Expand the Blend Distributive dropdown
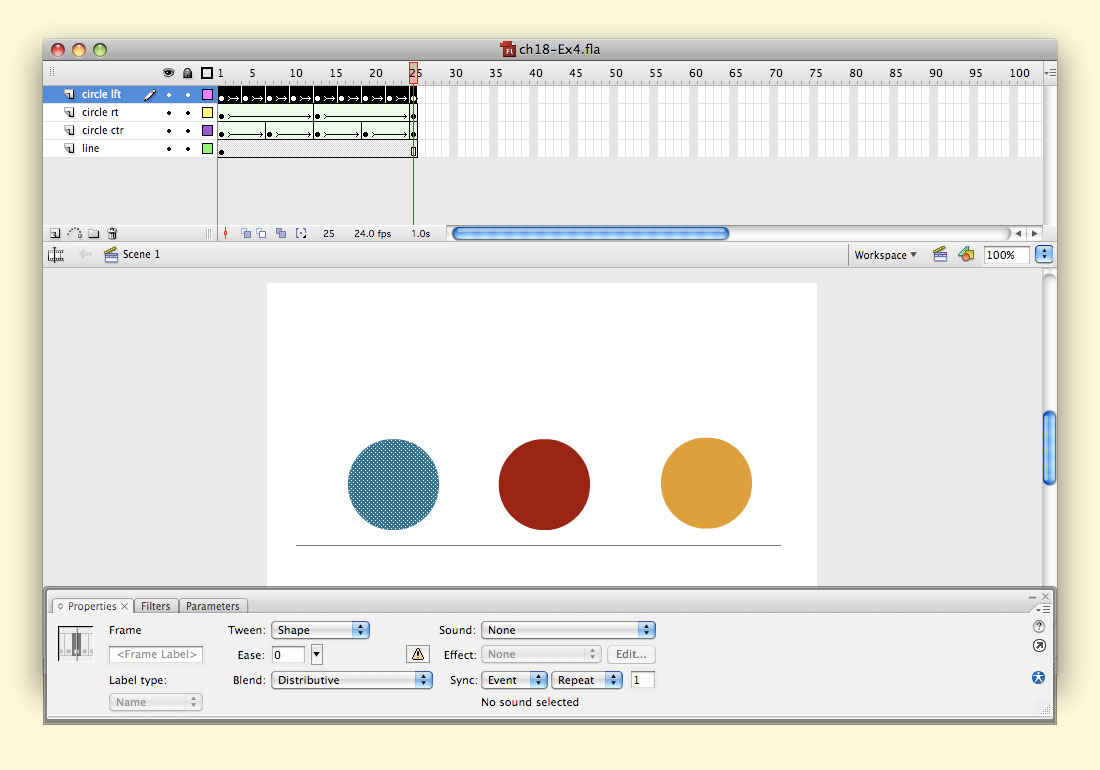The height and width of the screenshot is (770, 1100). point(352,680)
